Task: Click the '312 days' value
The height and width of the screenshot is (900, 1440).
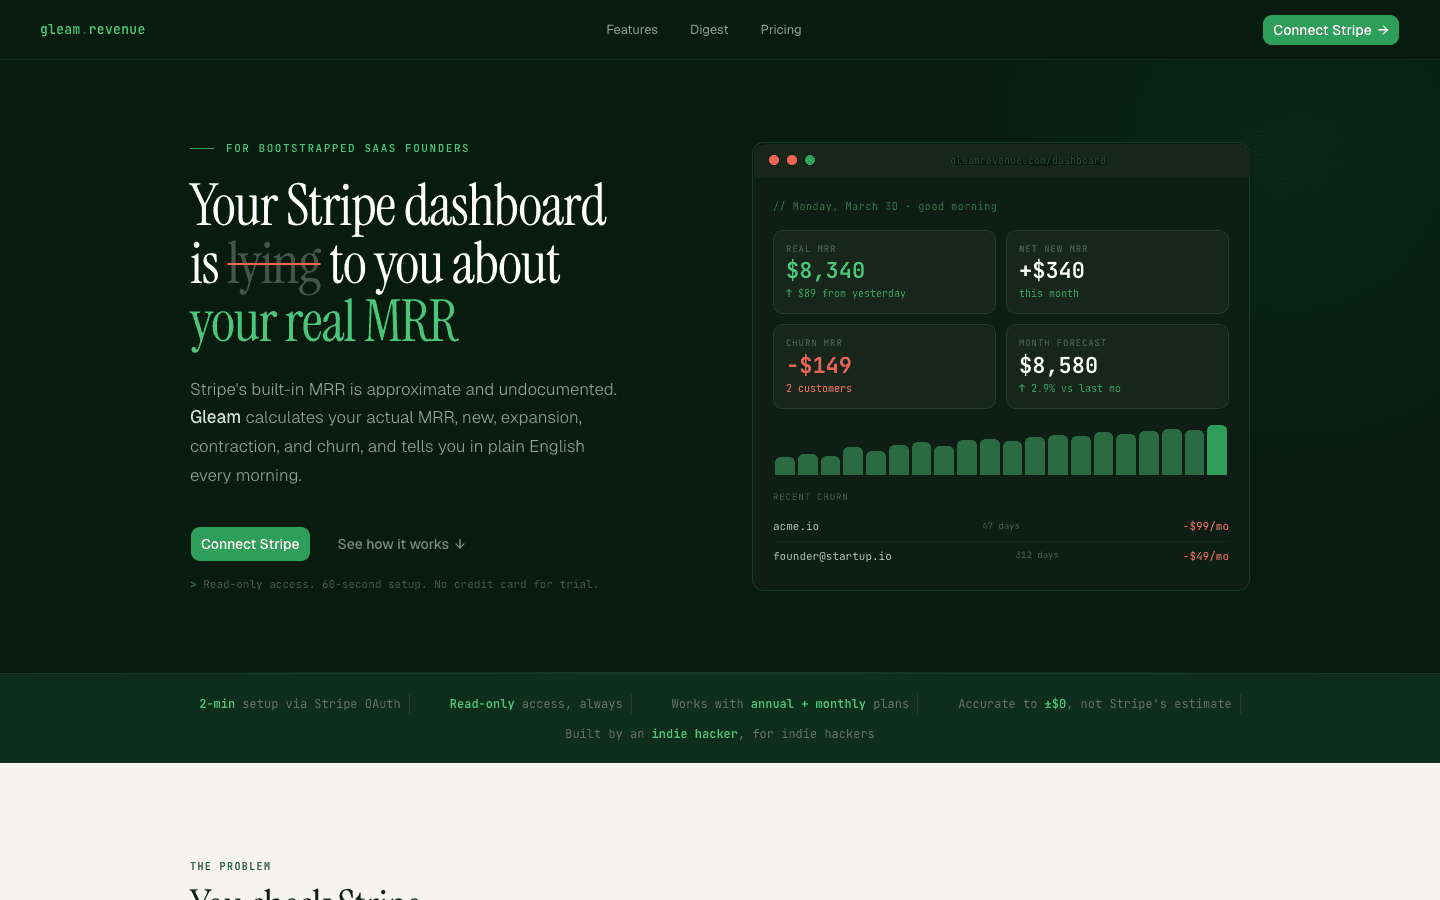Action: (x=1037, y=555)
